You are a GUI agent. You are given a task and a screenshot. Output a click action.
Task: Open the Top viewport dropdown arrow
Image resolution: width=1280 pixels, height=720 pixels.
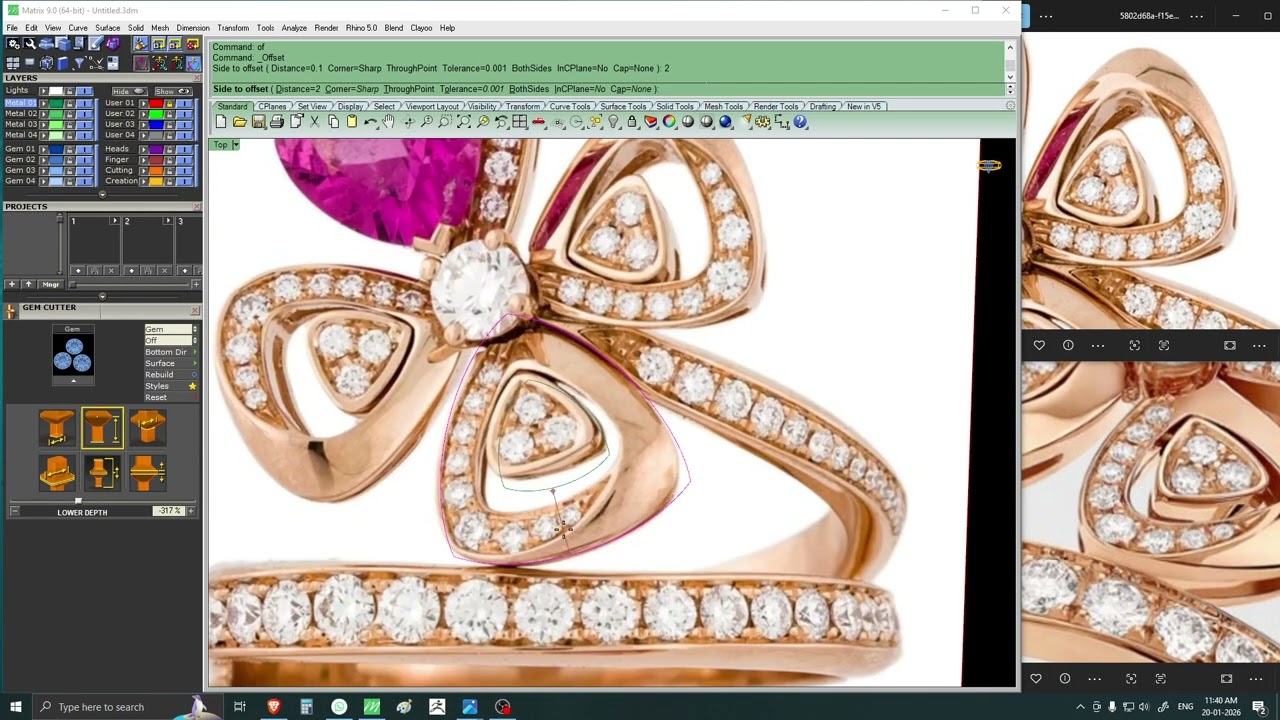coord(235,145)
